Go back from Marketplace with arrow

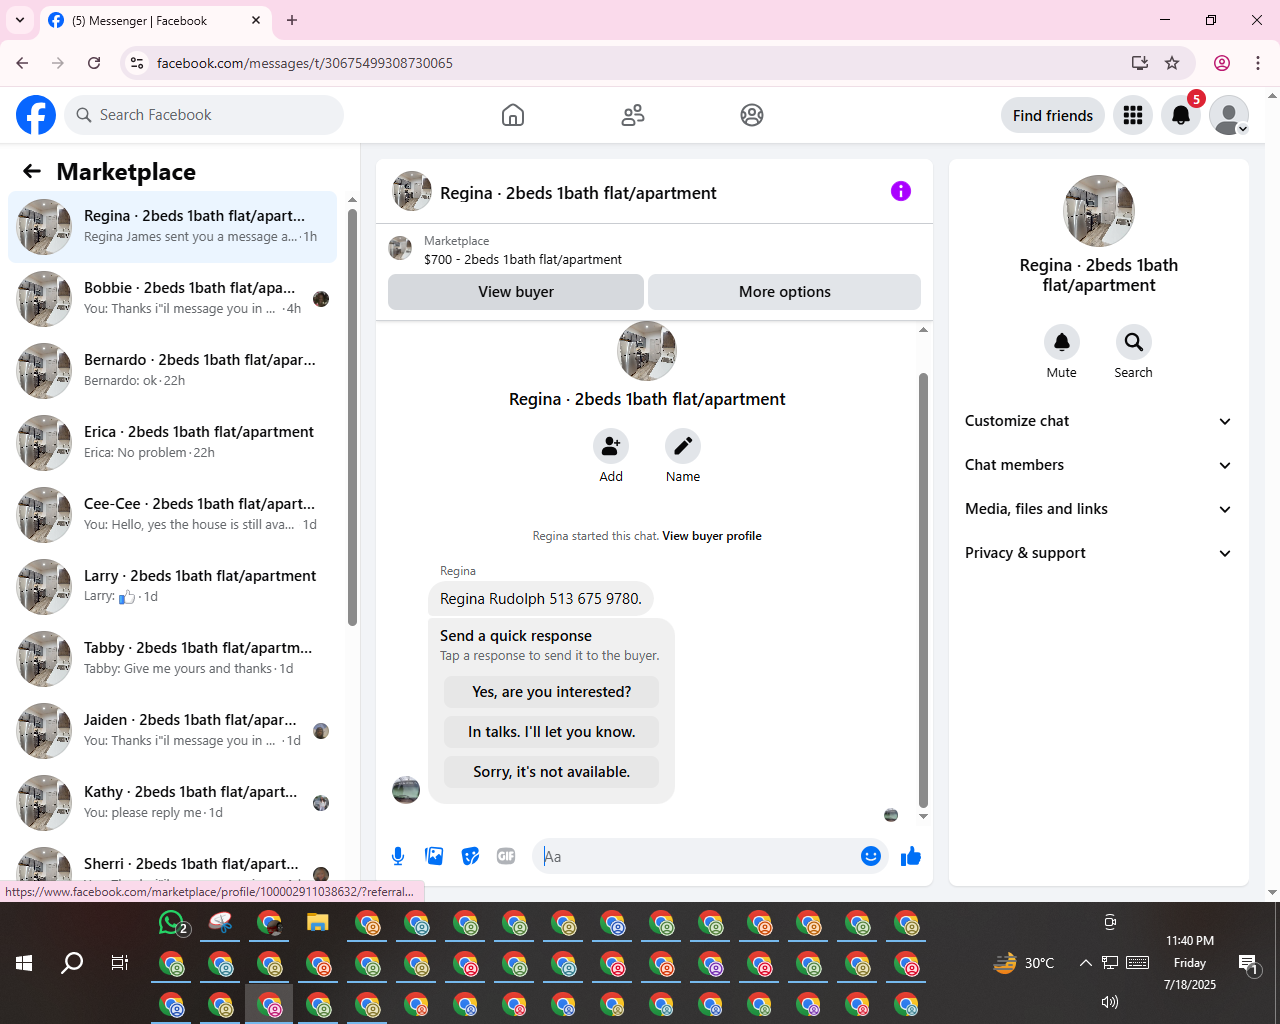tap(32, 171)
